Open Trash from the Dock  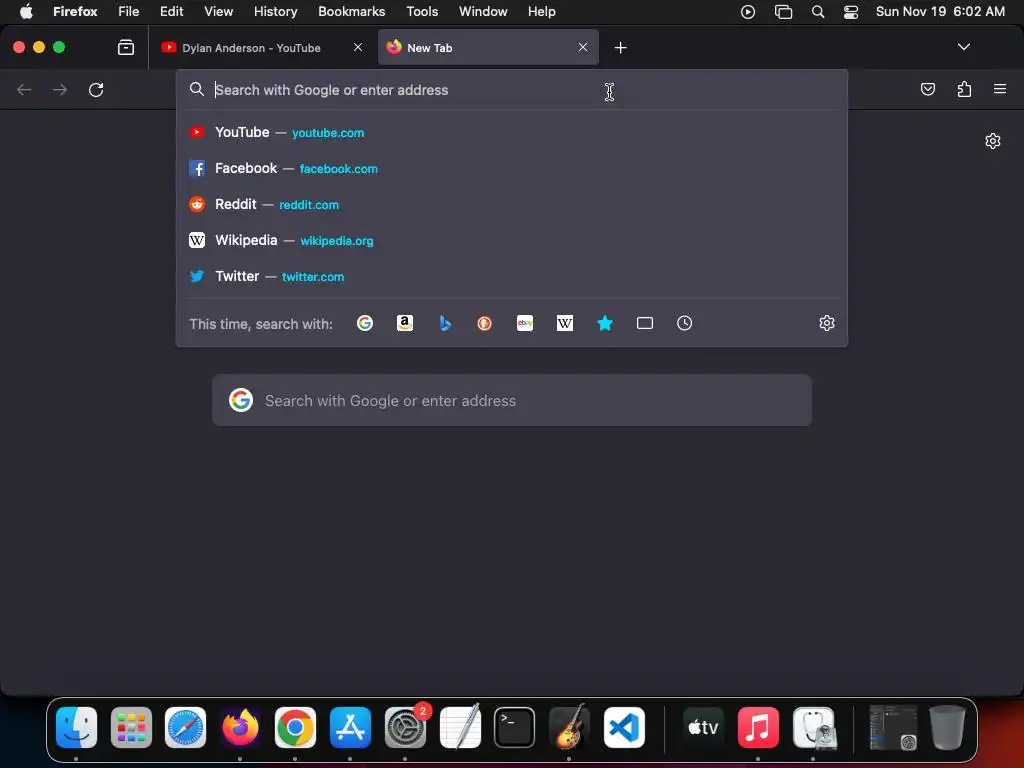[x=947, y=728]
